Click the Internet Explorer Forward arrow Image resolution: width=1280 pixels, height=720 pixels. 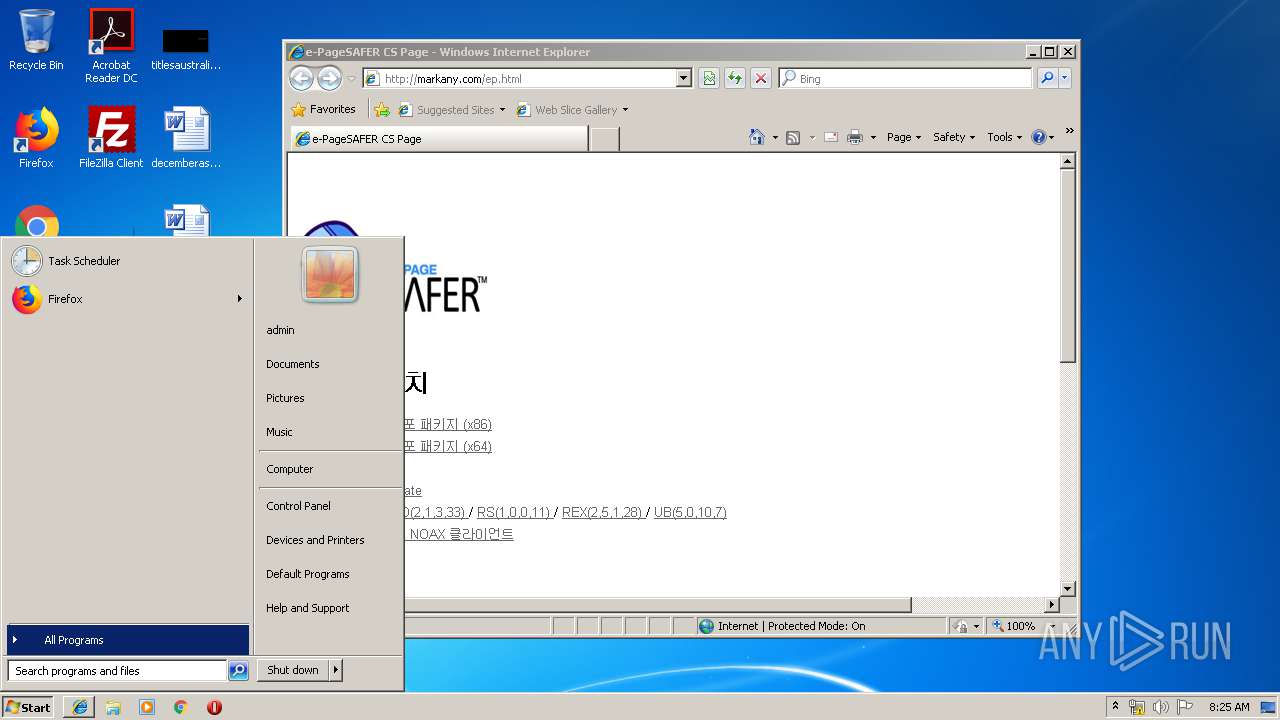(x=329, y=78)
